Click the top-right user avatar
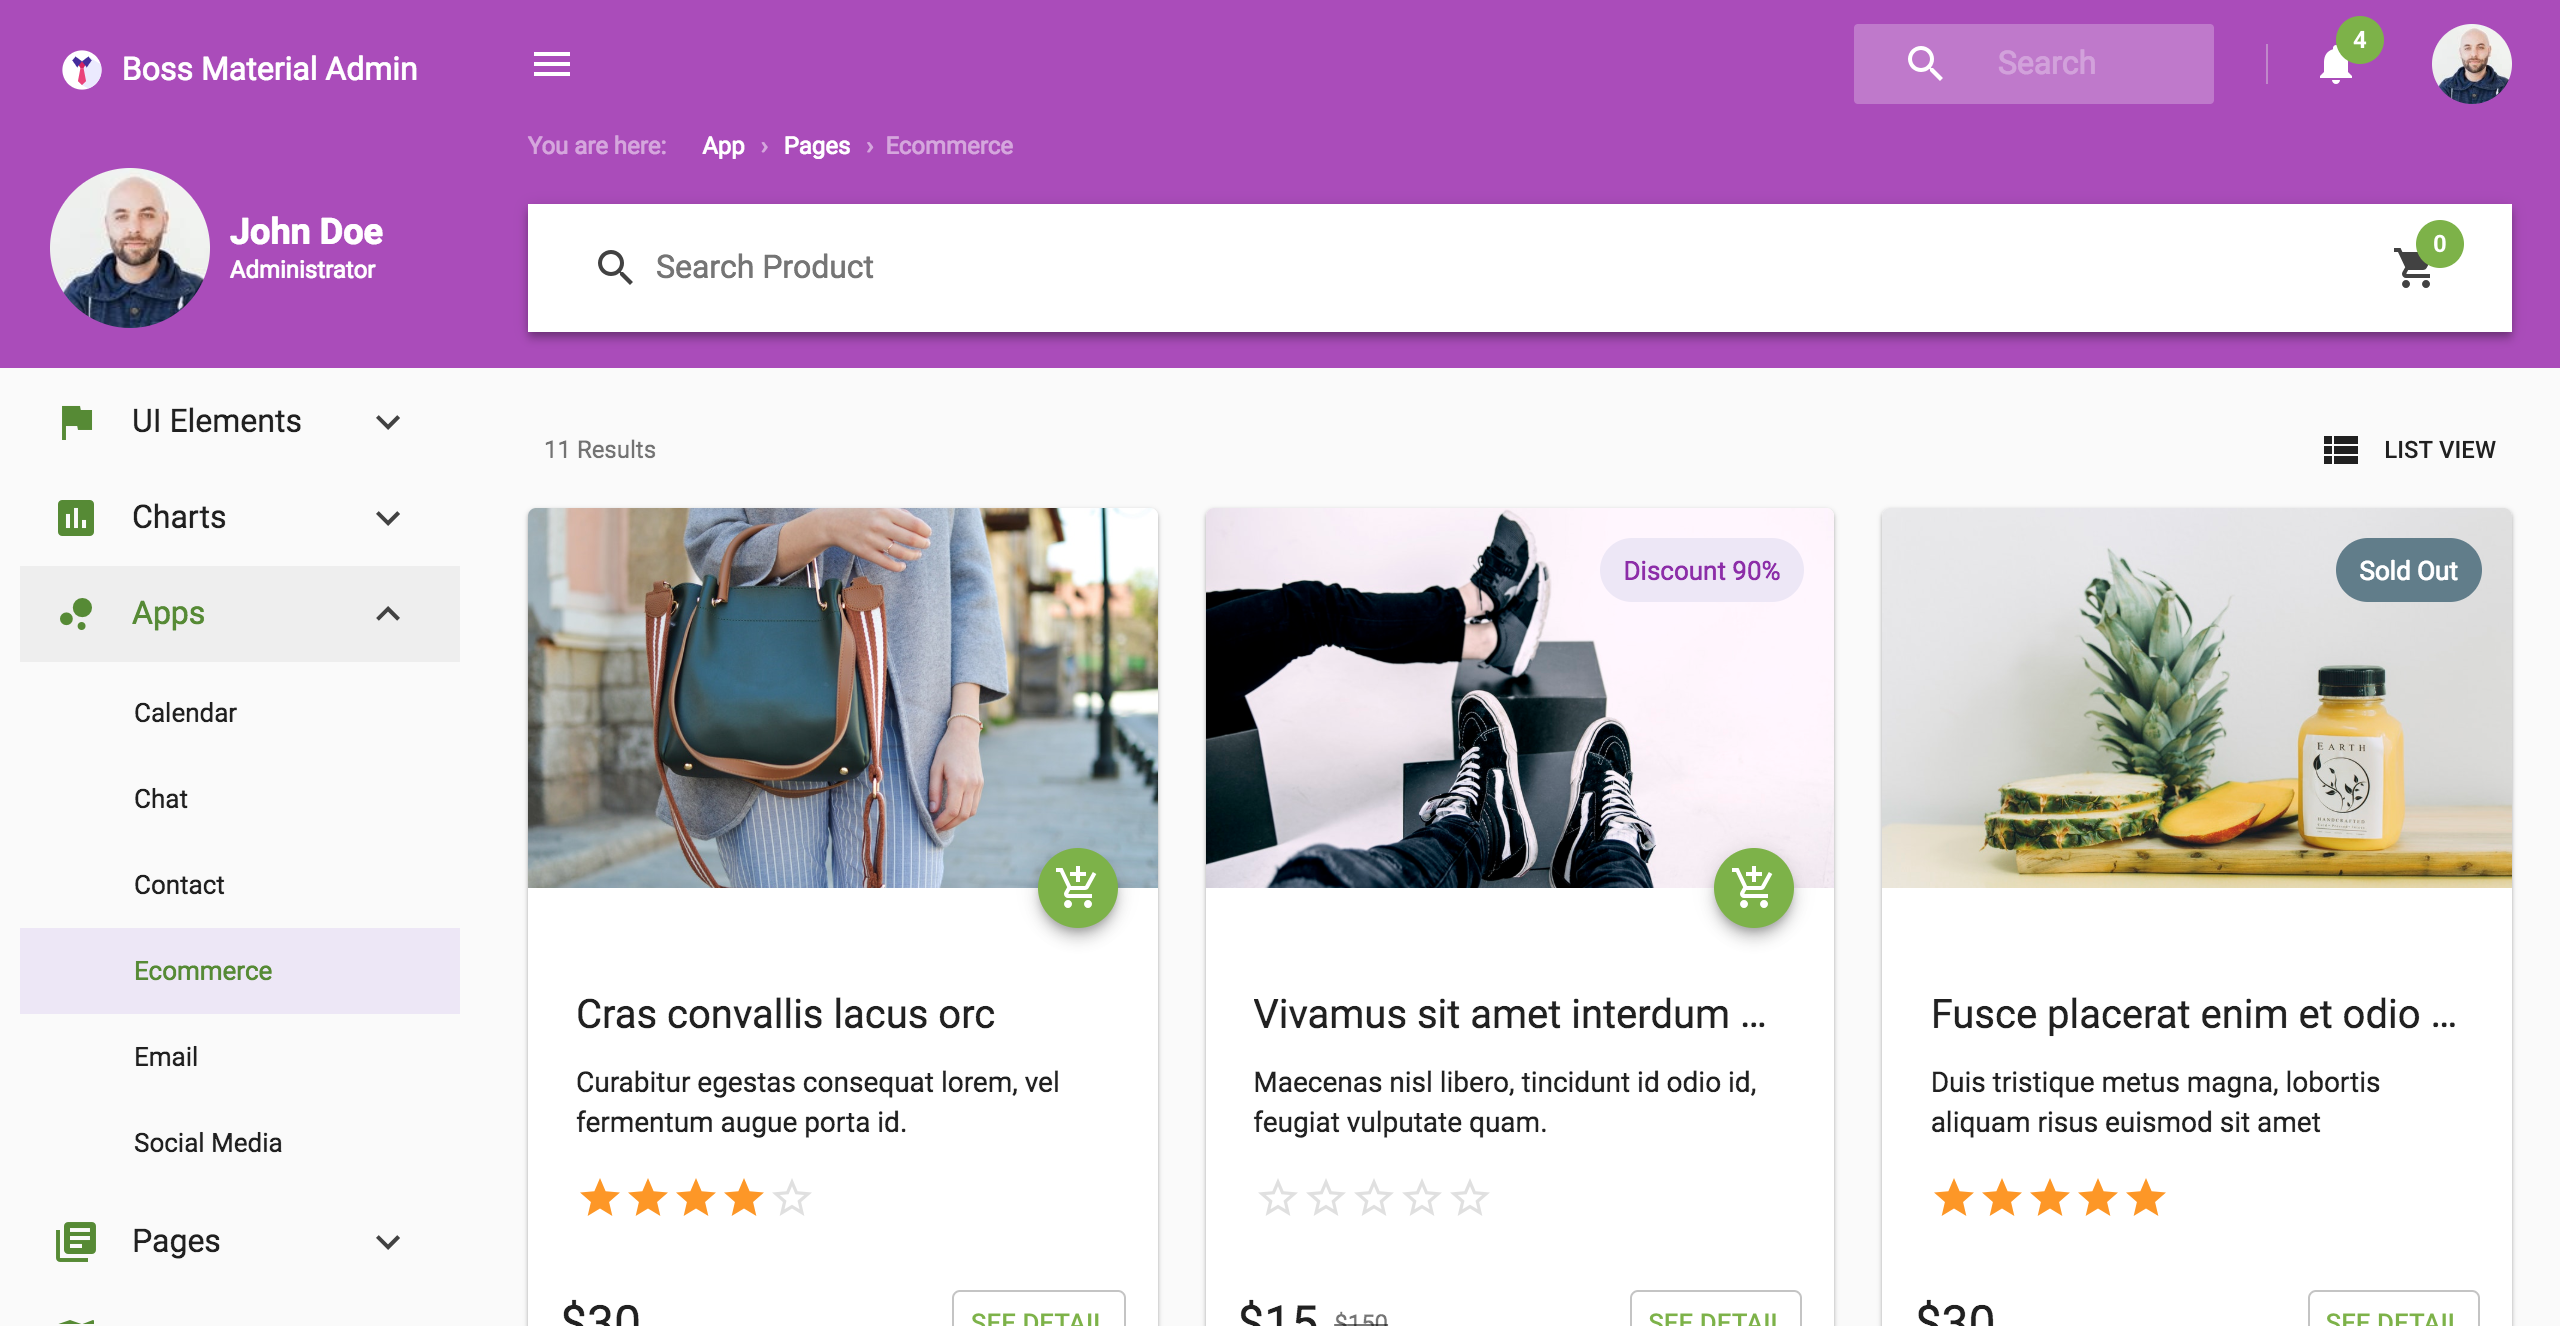Image resolution: width=2560 pixels, height=1326 pixels. click(2471, 64)
